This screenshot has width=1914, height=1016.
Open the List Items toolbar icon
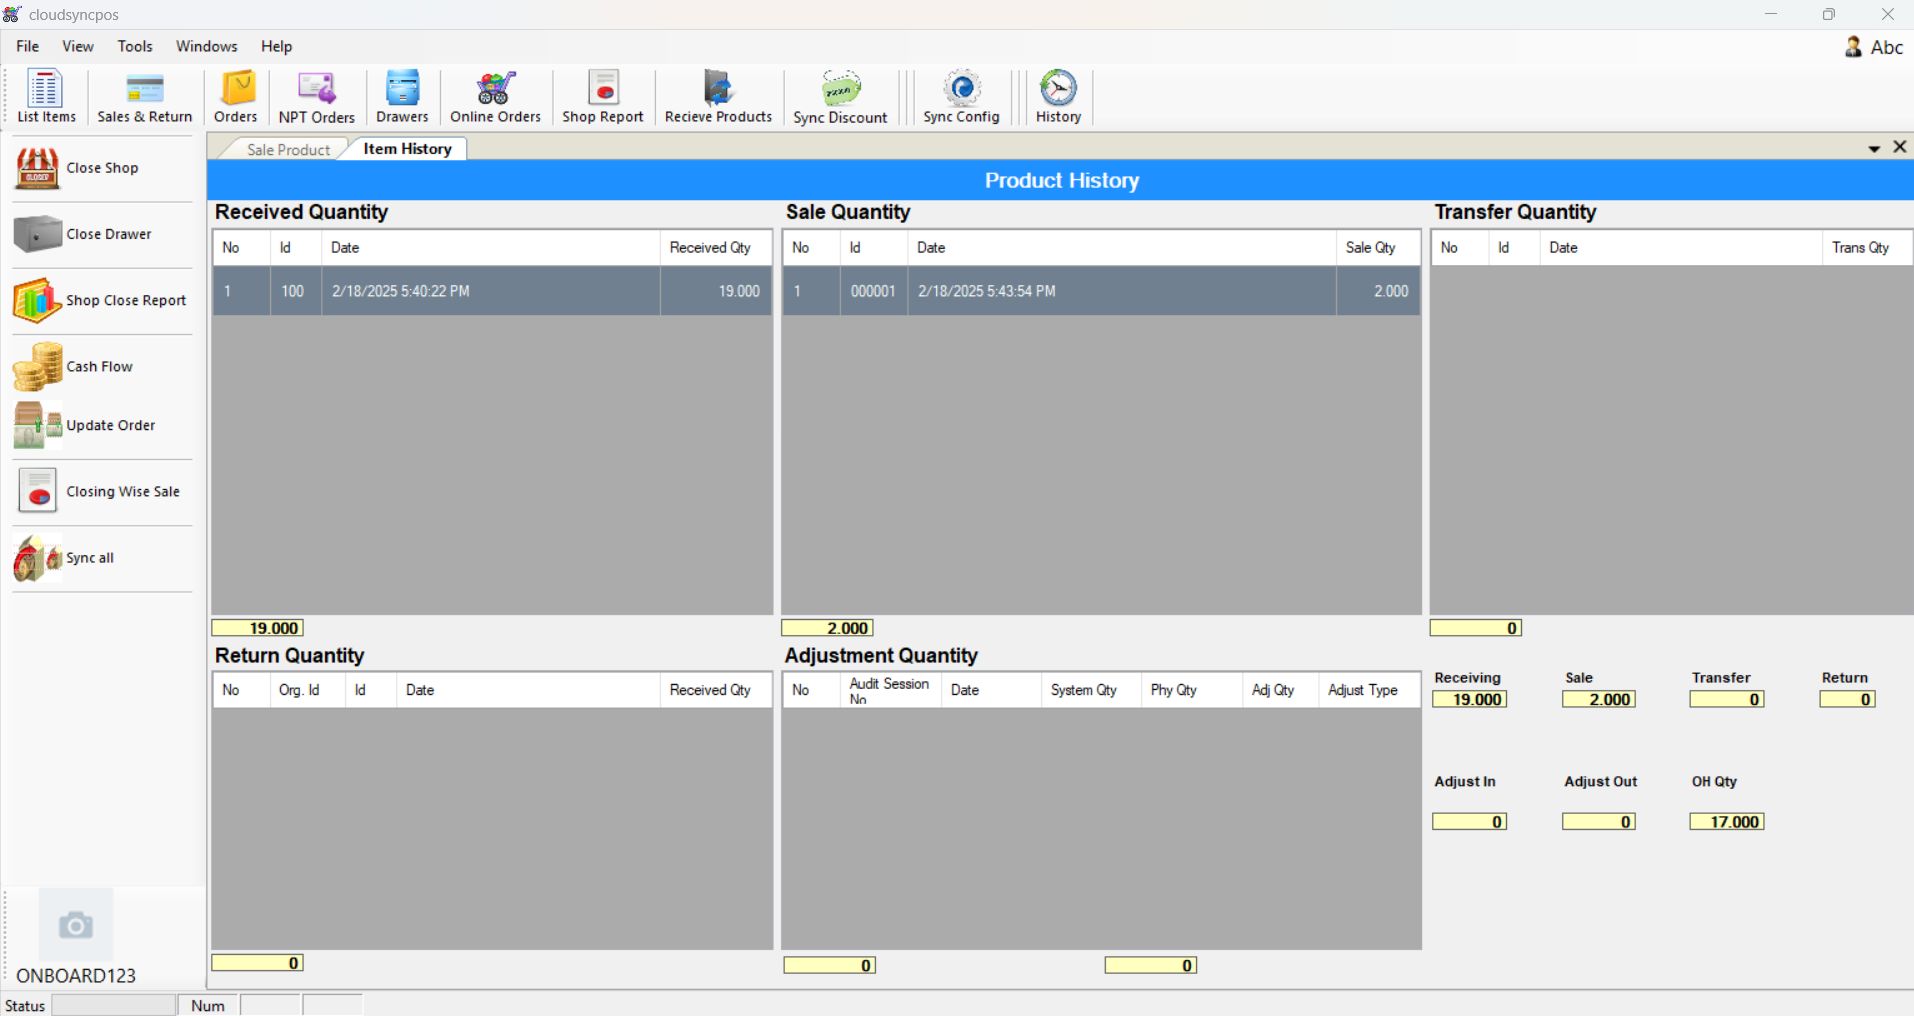click(x=46, y=96)
